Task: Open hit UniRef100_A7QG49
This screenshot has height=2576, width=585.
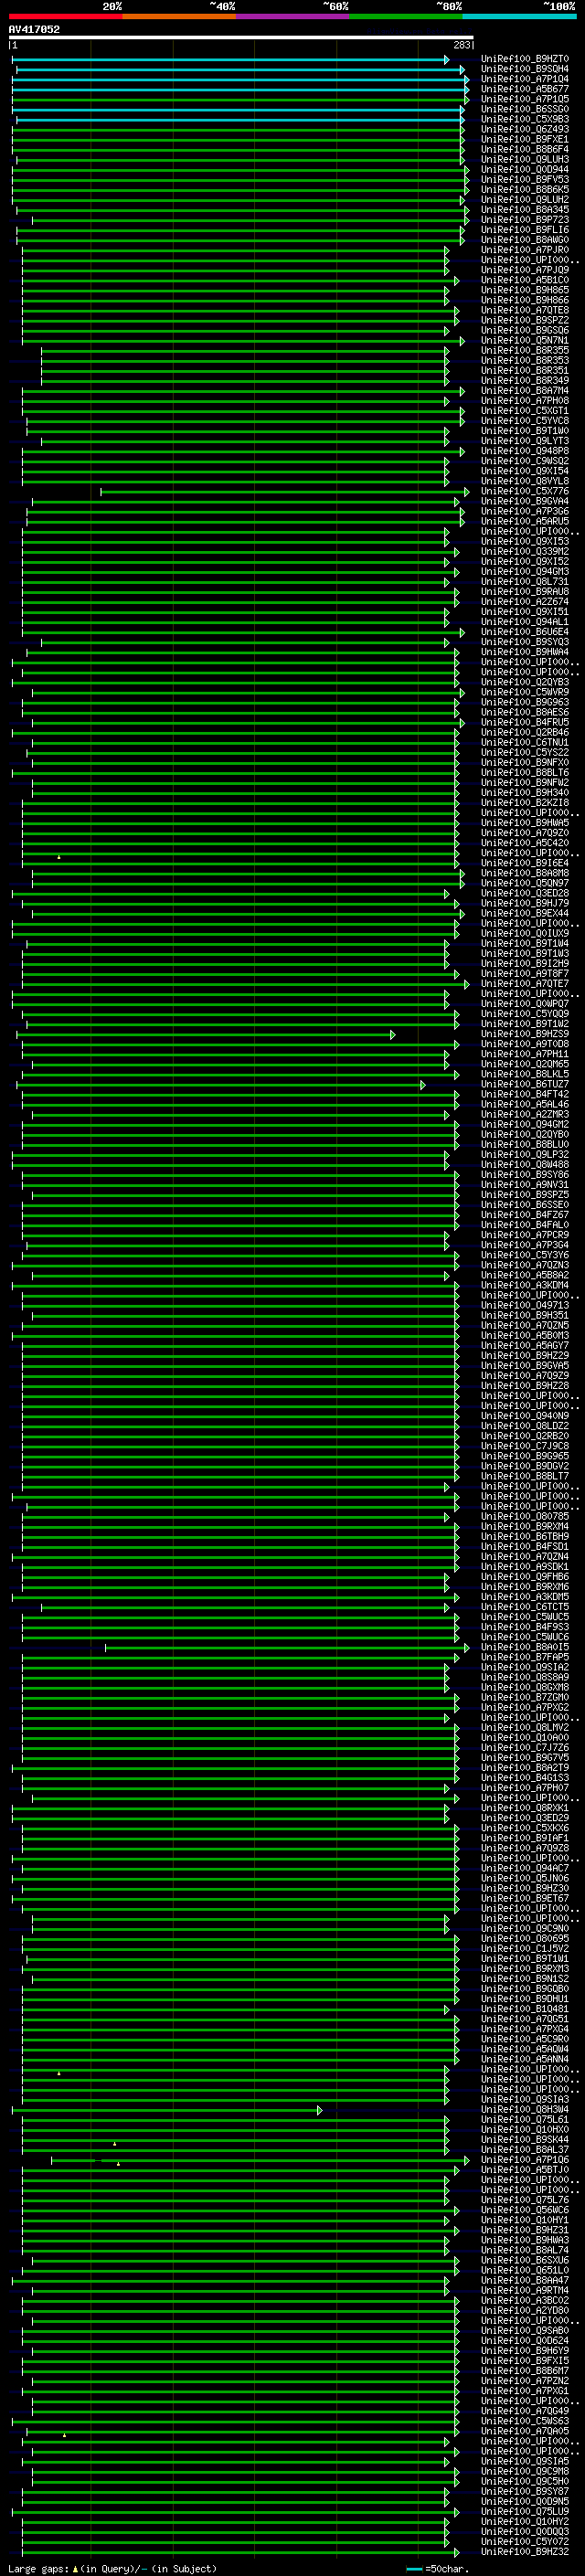Action: 524,2411
